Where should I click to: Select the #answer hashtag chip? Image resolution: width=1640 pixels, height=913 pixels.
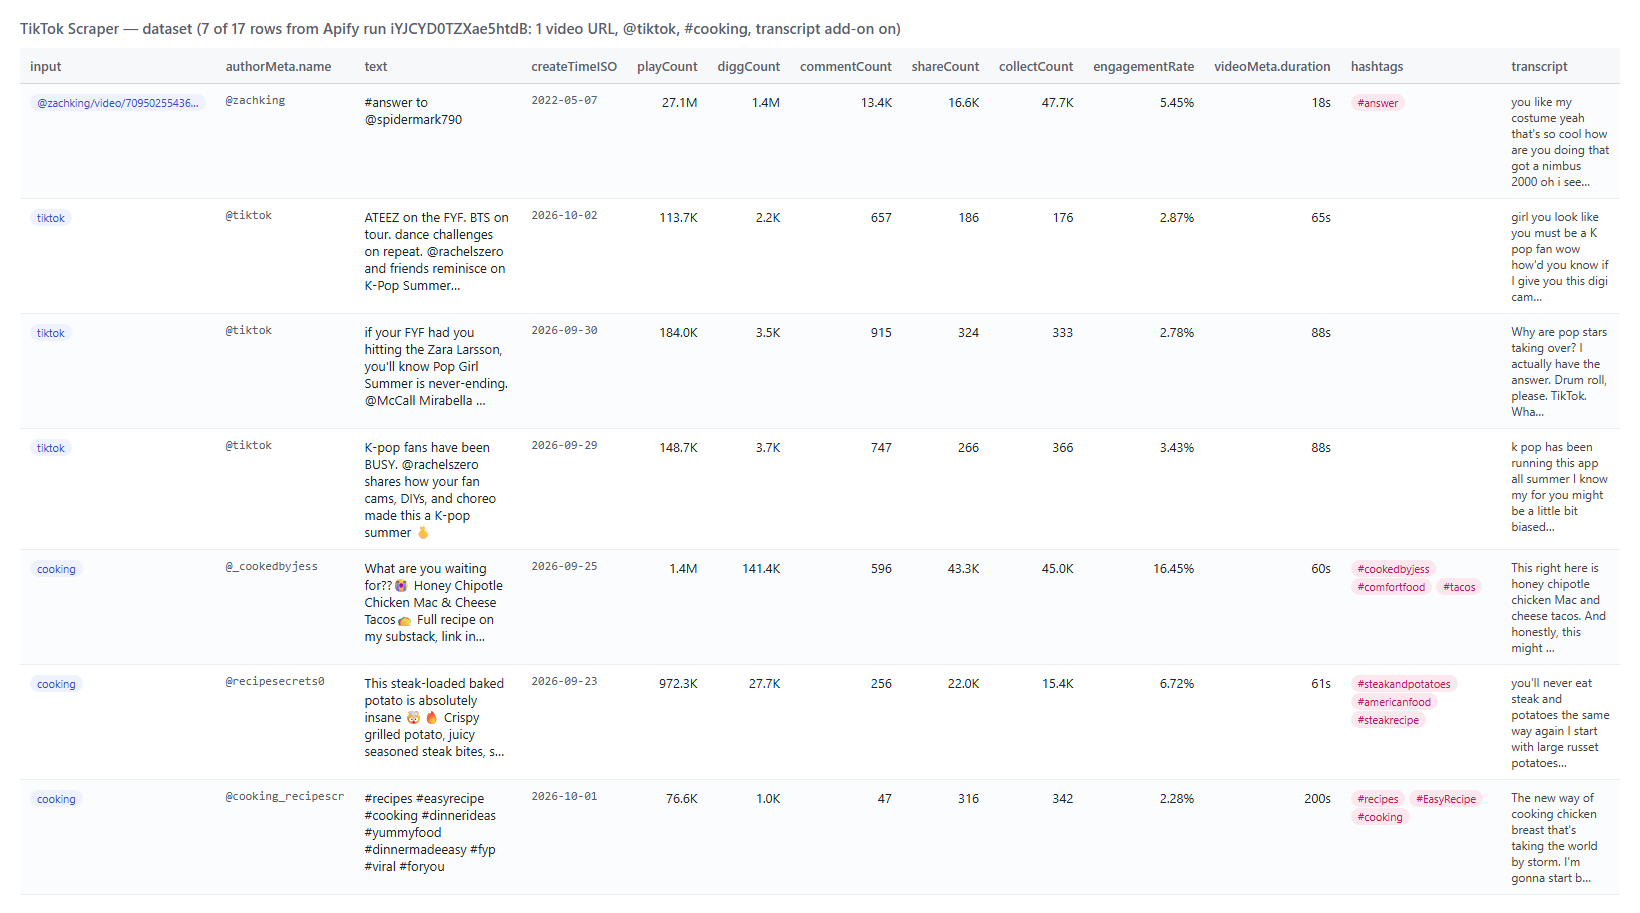1378,103
